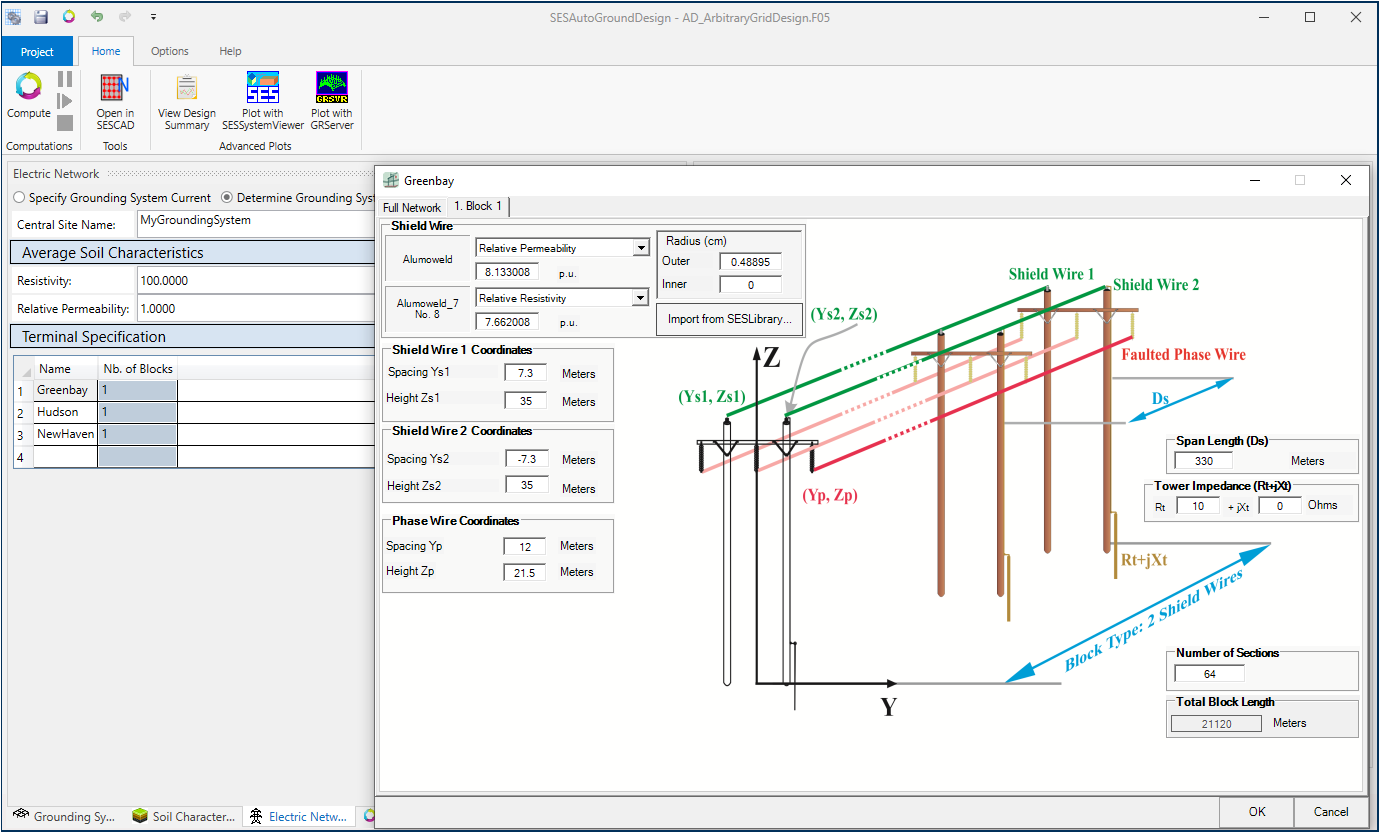Screen dimensions: 1379x832
Task: Click OK in the Greenbay dialog
Action: pyautogui.click(x=1257, y=811)
